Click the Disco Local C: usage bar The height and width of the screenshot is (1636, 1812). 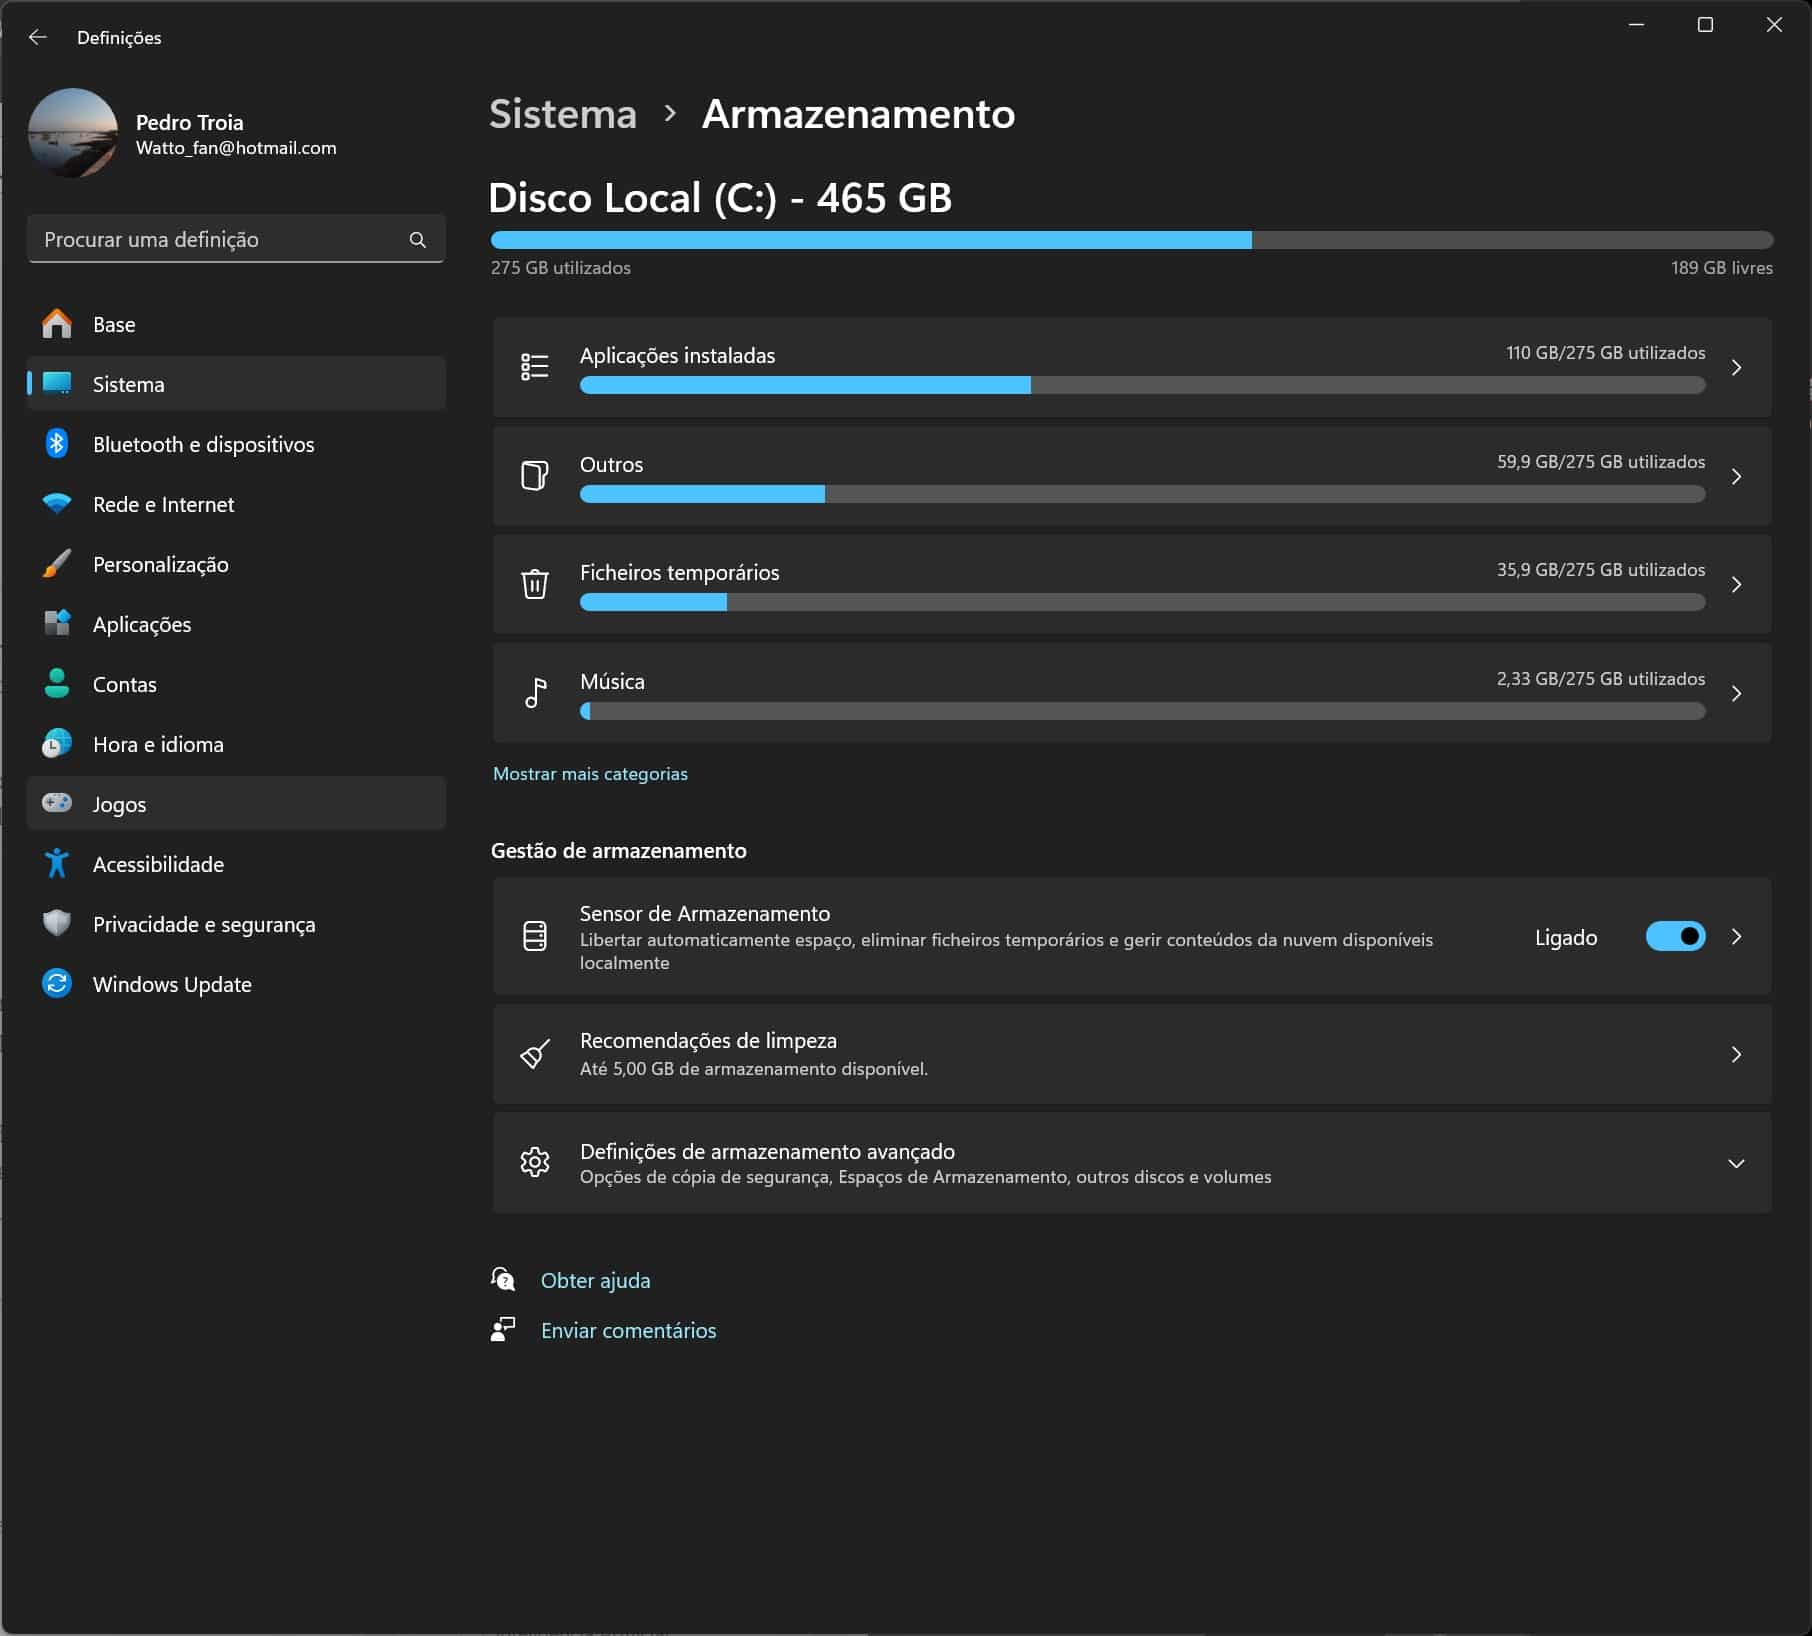1131,240
